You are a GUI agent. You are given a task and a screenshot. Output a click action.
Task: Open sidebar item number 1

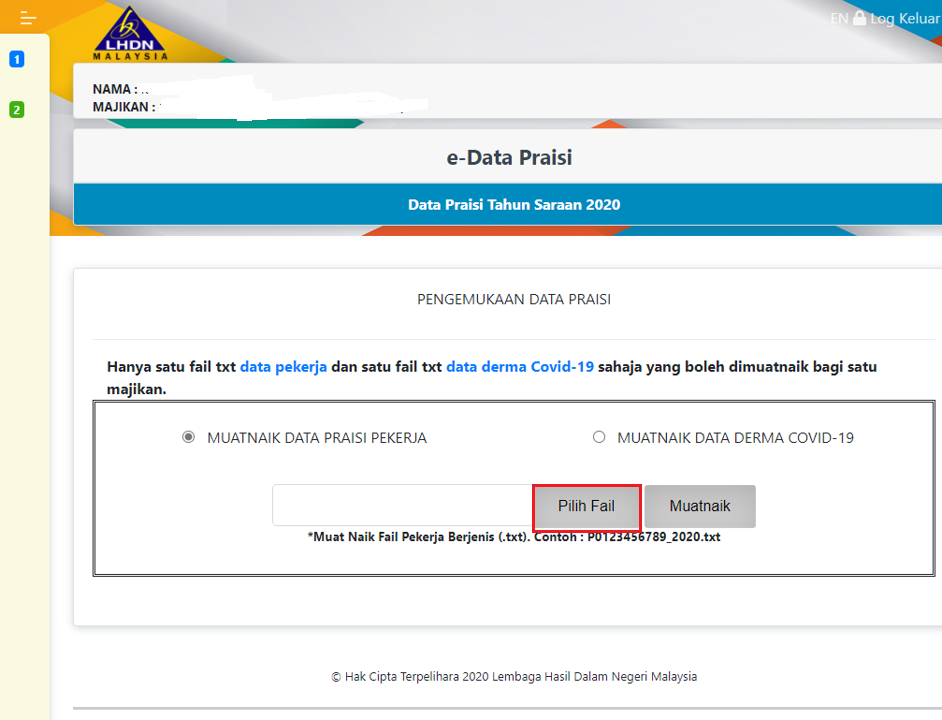click(x=17, y=59)
